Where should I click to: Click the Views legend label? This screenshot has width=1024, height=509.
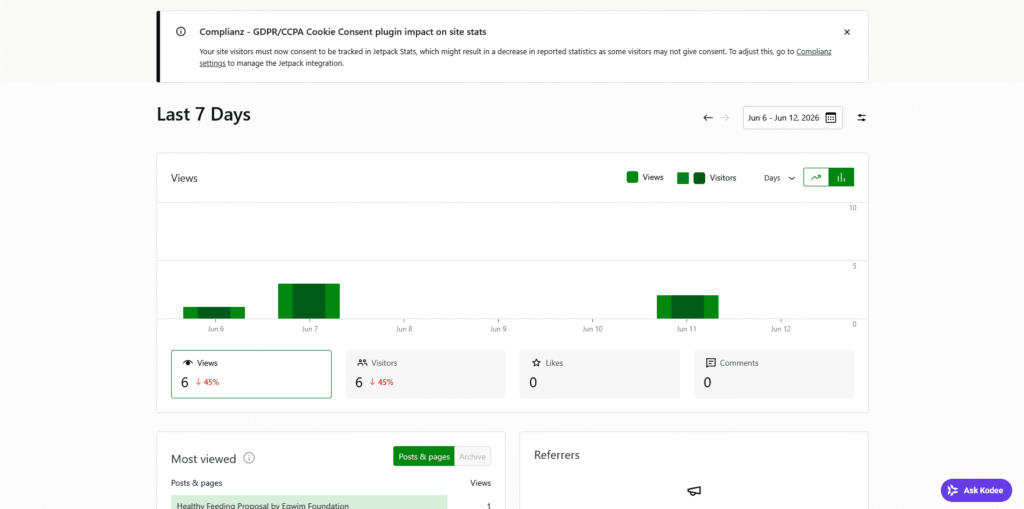tap(653, 177)
